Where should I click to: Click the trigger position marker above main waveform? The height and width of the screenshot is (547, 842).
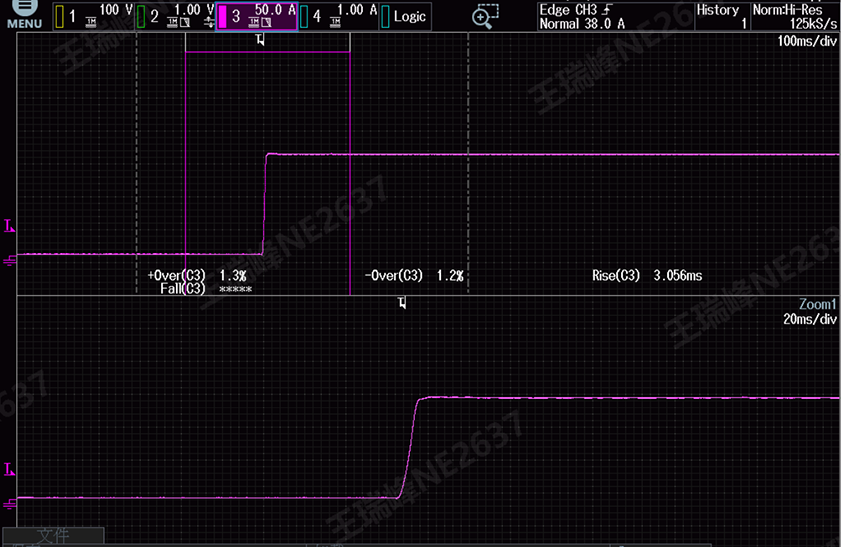point(261,40)
